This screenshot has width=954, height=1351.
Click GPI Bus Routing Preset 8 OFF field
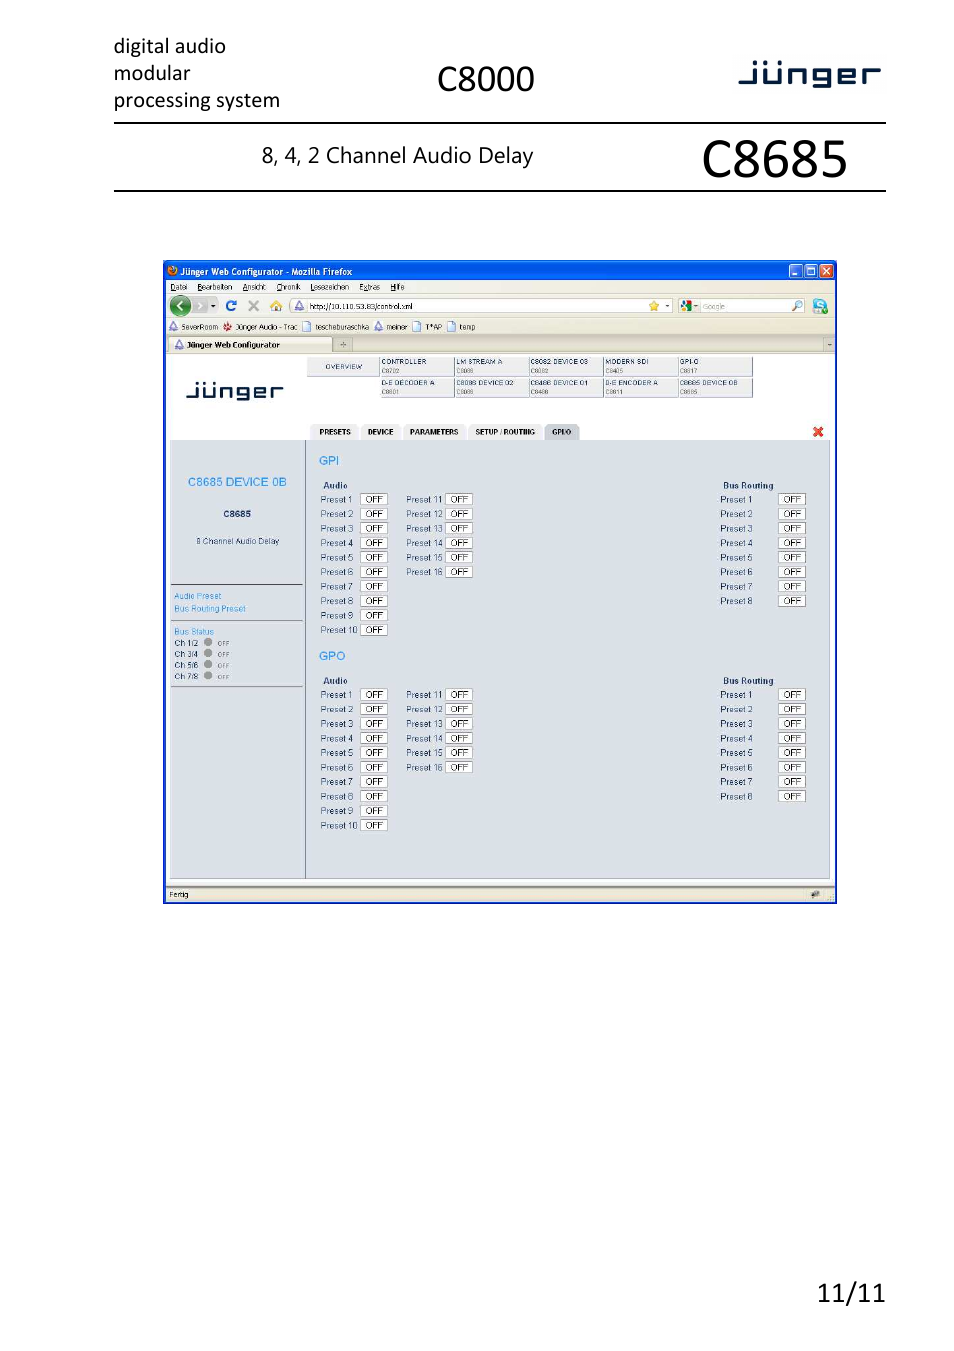[792, 601]
